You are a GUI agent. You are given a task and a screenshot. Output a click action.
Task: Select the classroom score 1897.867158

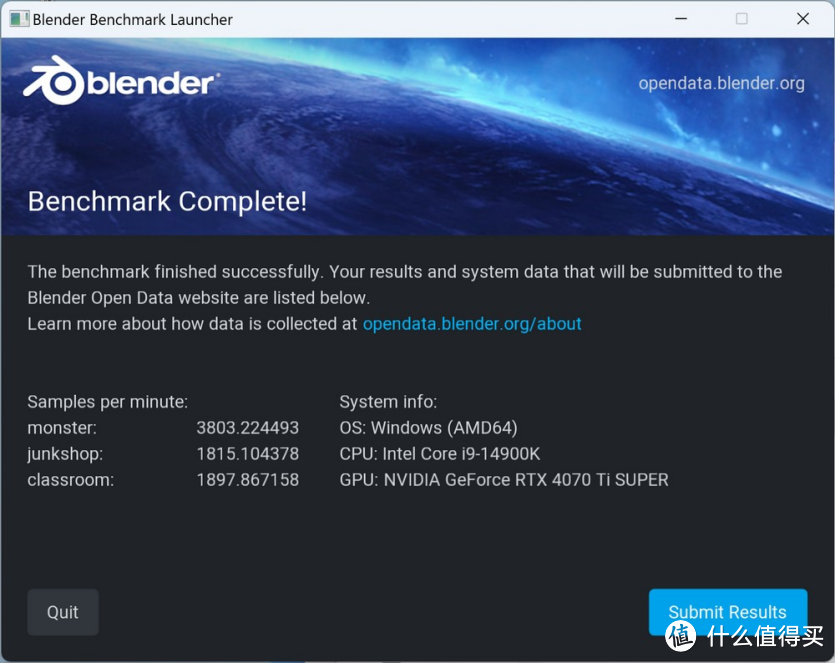[x=248, y=480]
